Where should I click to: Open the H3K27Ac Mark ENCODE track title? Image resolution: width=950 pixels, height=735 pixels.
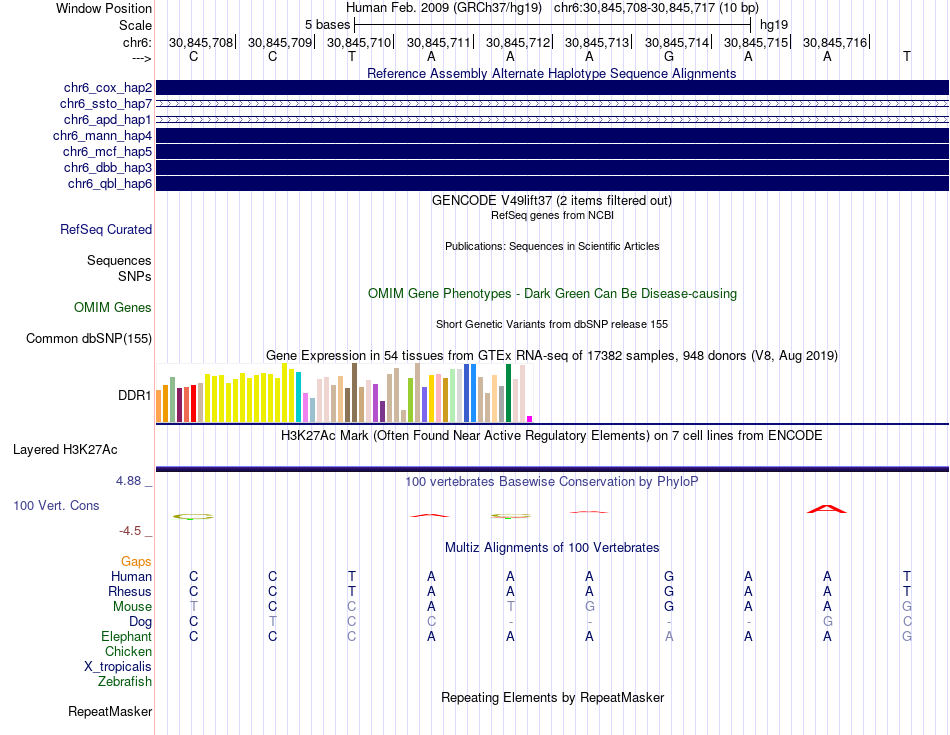point(551,436)
